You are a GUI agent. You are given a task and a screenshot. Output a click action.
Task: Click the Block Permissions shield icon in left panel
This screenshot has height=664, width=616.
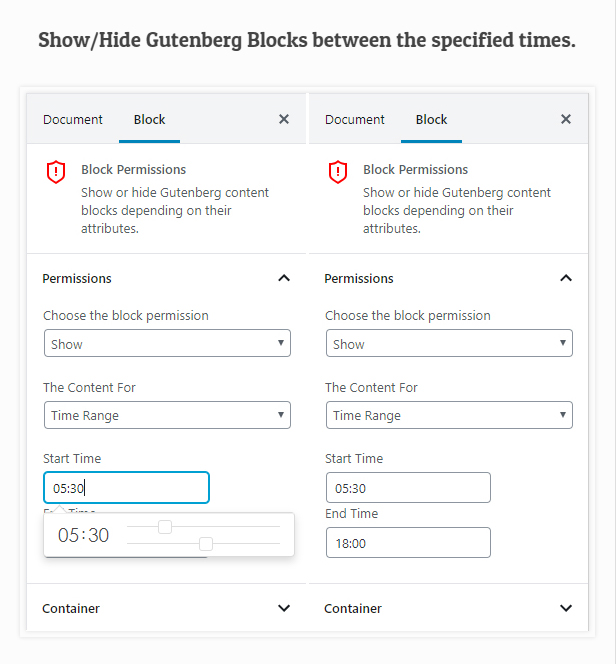pos(56,172)
